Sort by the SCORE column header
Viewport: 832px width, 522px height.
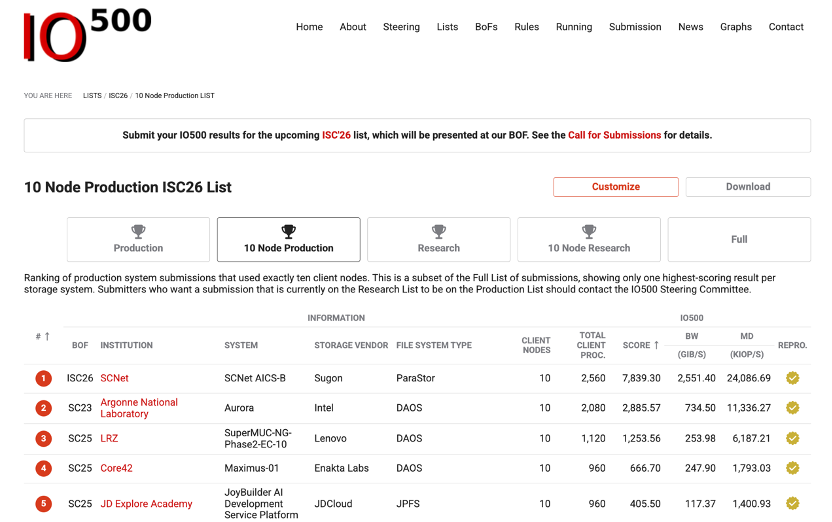[641, 345]
